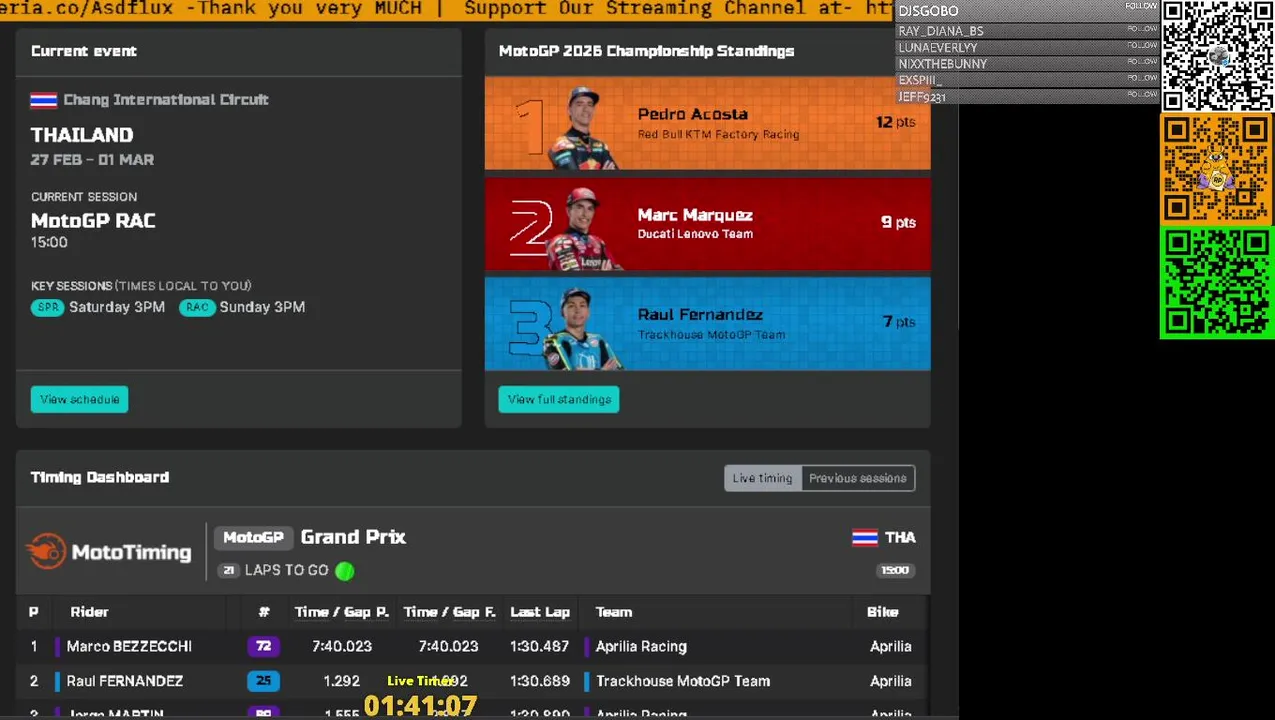Click the white QR code at top
Viewport: 1275px width, 720px height.
(x=1217, y=55)
